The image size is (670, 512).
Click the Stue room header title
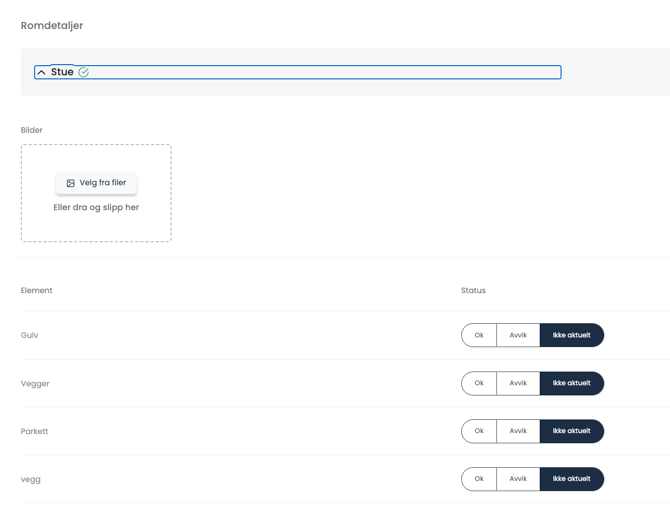click(62, 72)
